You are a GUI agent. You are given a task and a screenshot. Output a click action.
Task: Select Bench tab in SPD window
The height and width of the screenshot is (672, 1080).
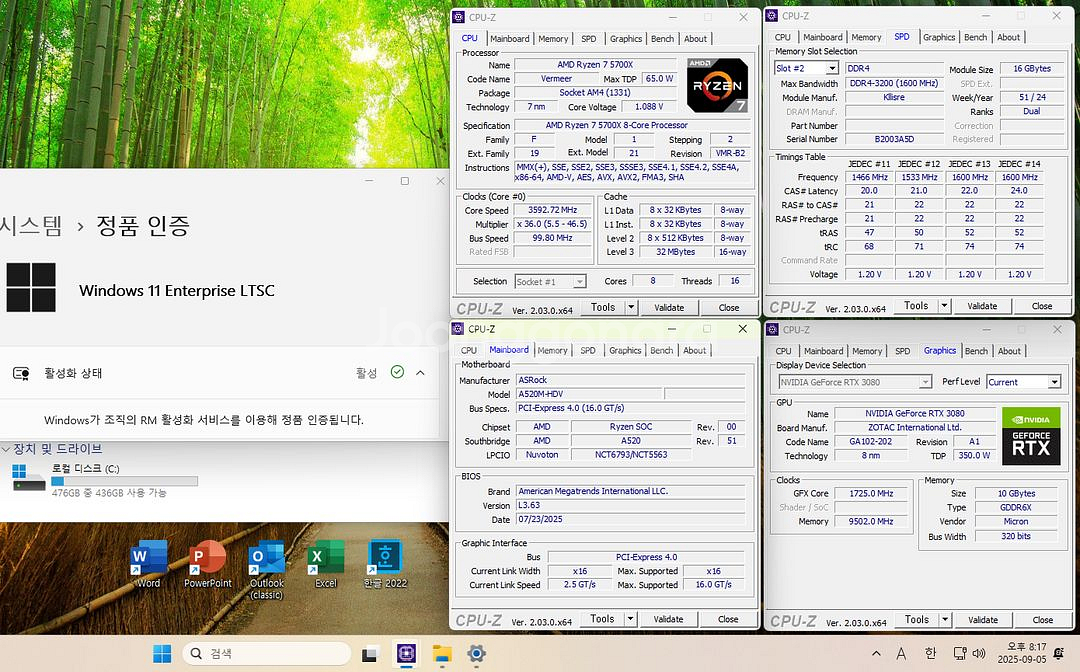[x=975, y=37]
